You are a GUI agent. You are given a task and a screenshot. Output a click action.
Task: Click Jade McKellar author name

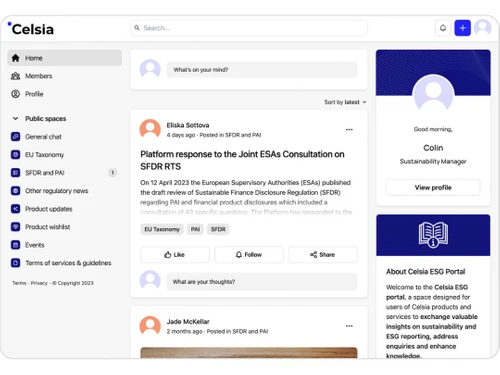(188, 322)
